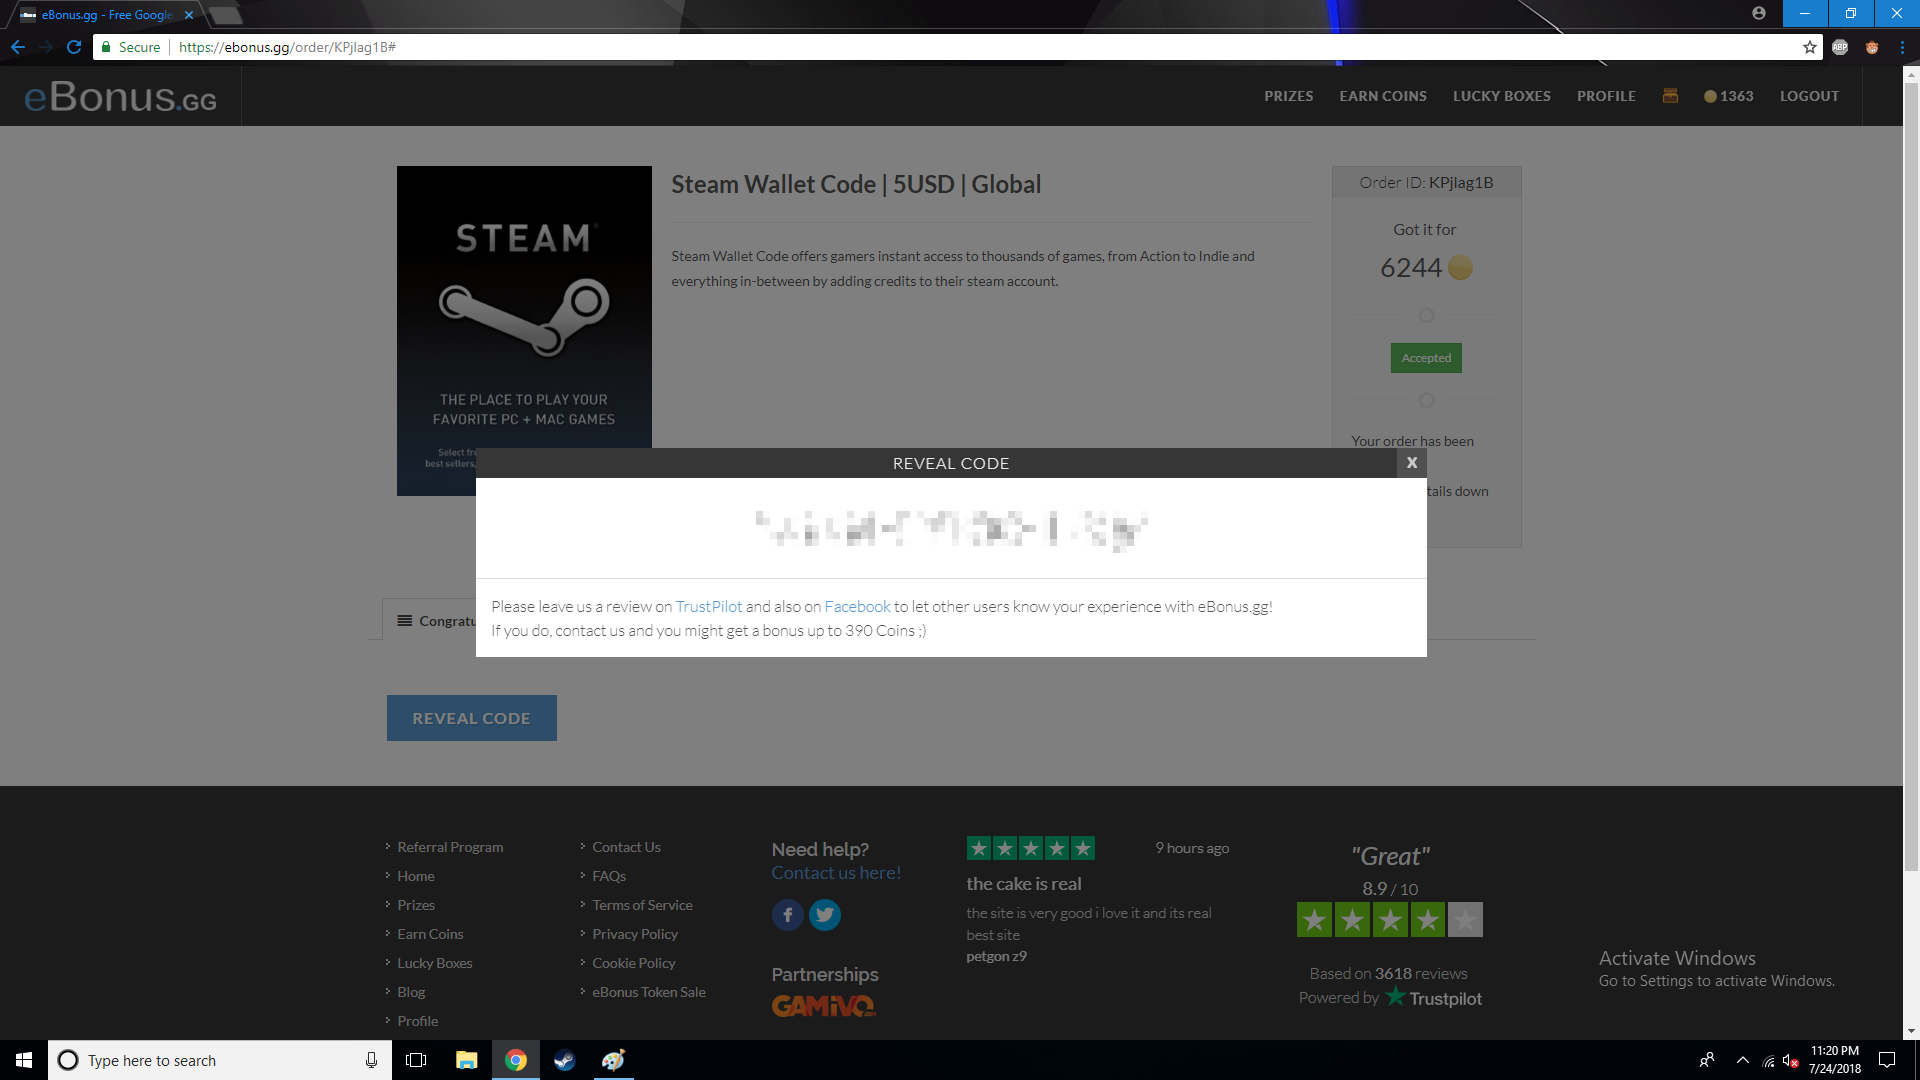Open the Home footer link

click(x=415, y=876)
